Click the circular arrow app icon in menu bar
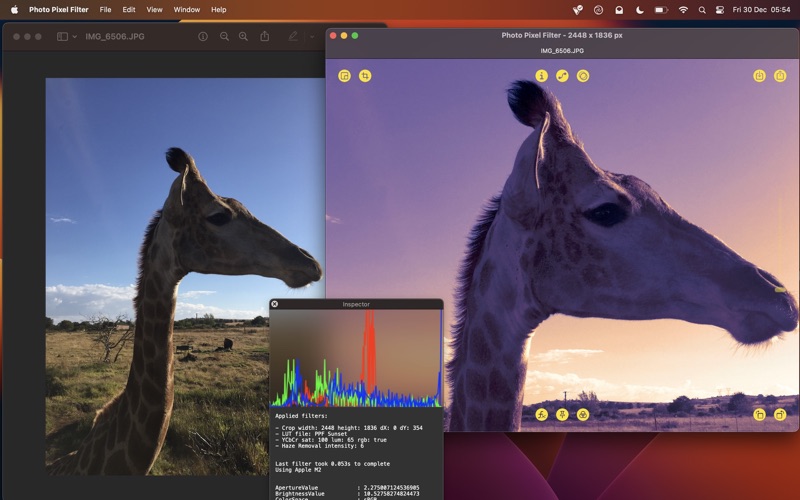 point(598,10)
